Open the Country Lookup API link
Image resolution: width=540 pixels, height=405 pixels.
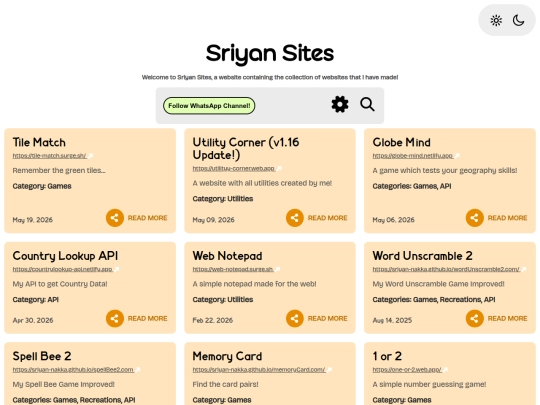coord(66,269)
